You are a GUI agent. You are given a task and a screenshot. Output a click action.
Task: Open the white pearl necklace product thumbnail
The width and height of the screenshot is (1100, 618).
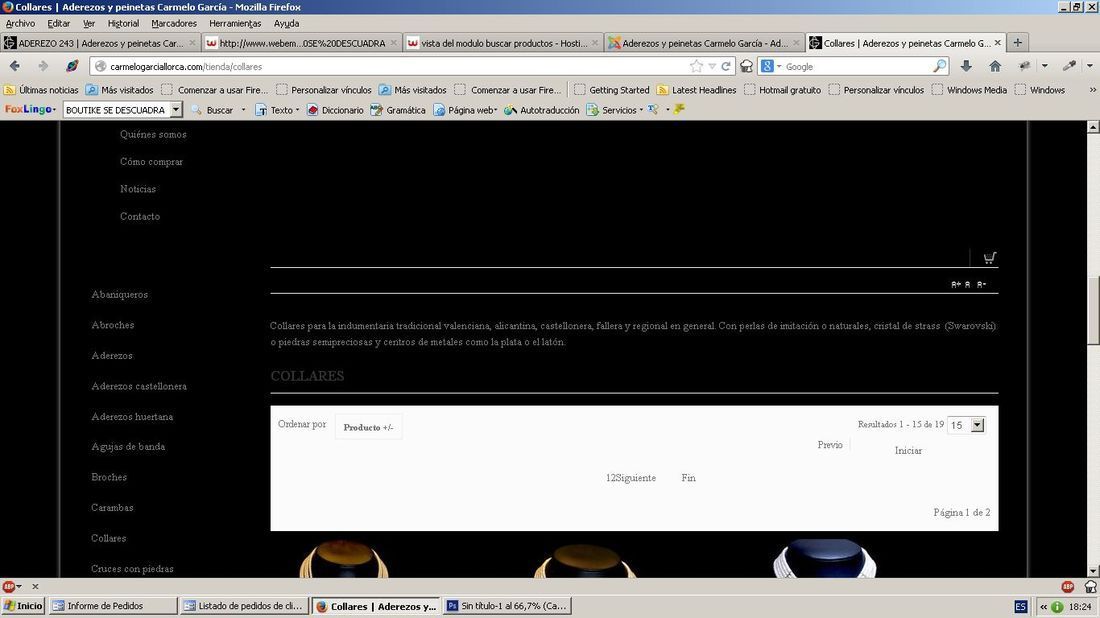824,558
